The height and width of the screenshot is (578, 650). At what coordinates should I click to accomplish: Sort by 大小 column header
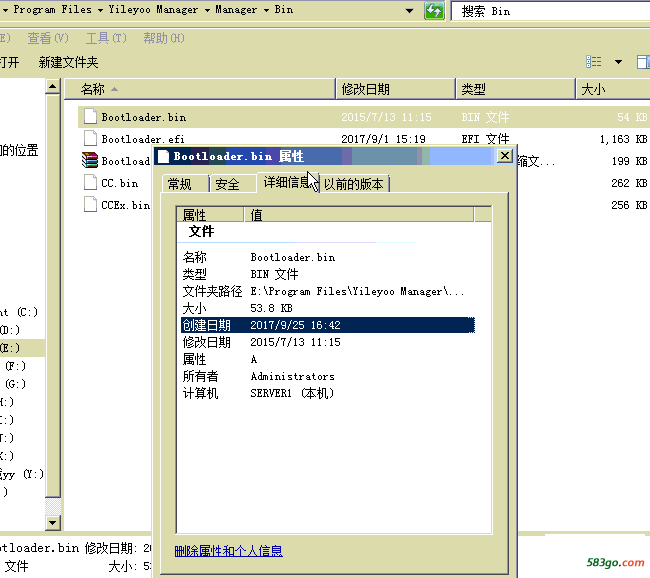(613, 89)
